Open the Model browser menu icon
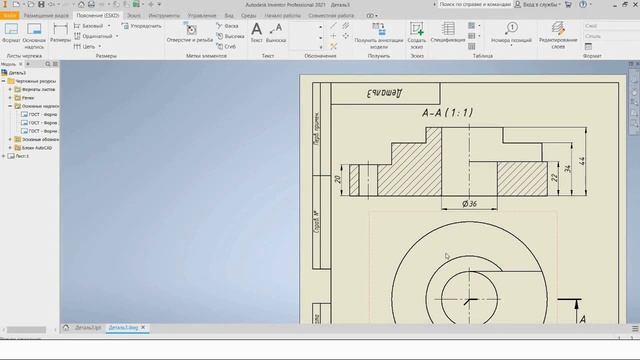This screenshot has width=640, height=360. coord(55,64)
